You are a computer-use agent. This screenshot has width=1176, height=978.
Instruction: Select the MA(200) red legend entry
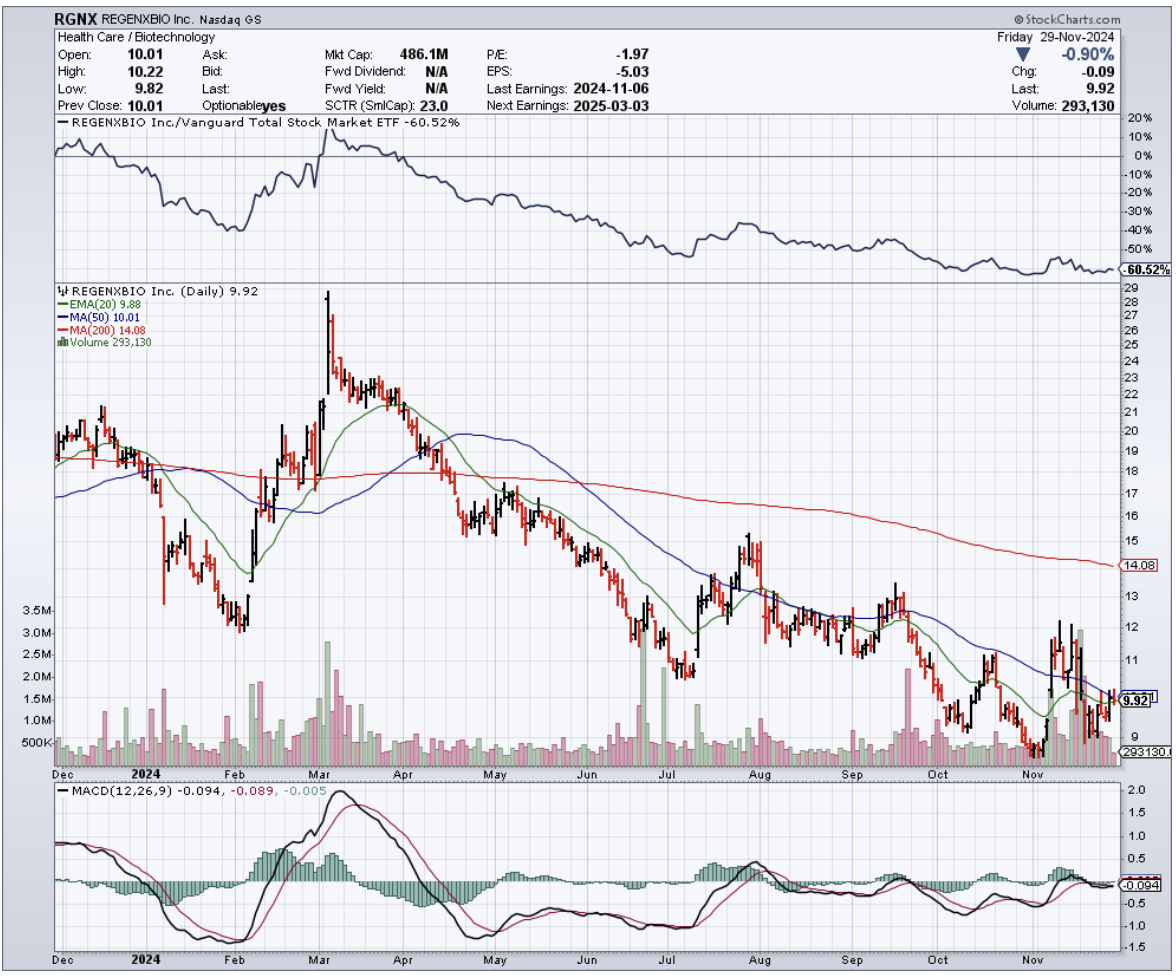pos(96,330)
